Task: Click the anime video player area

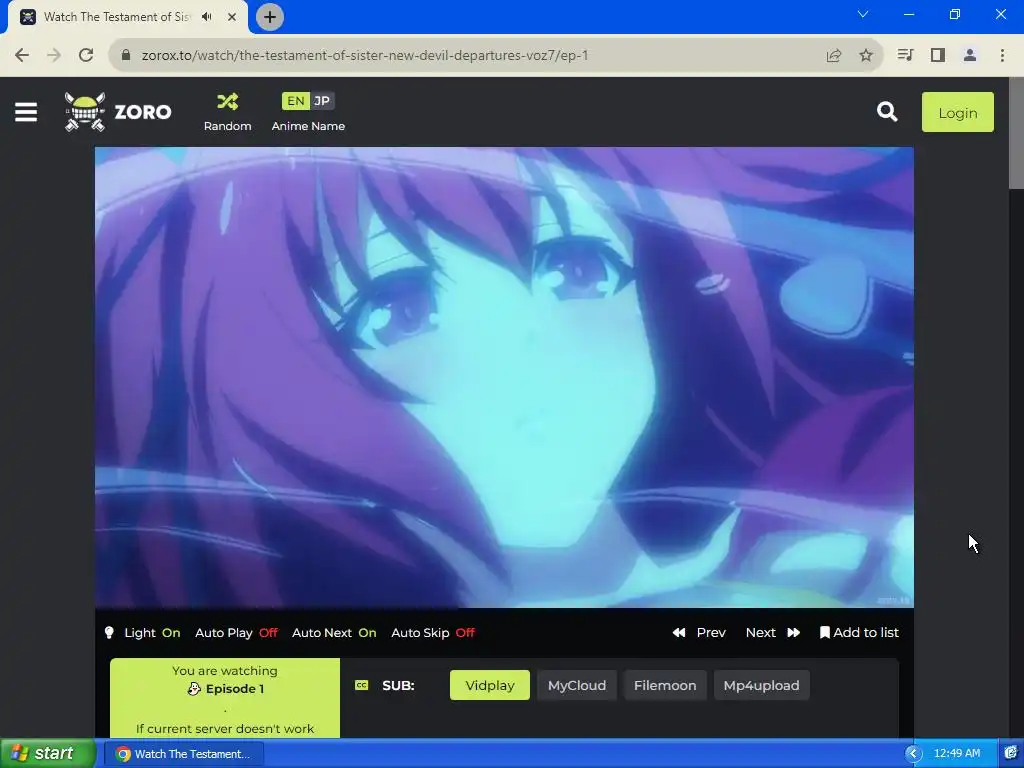Action: (504, 377)
